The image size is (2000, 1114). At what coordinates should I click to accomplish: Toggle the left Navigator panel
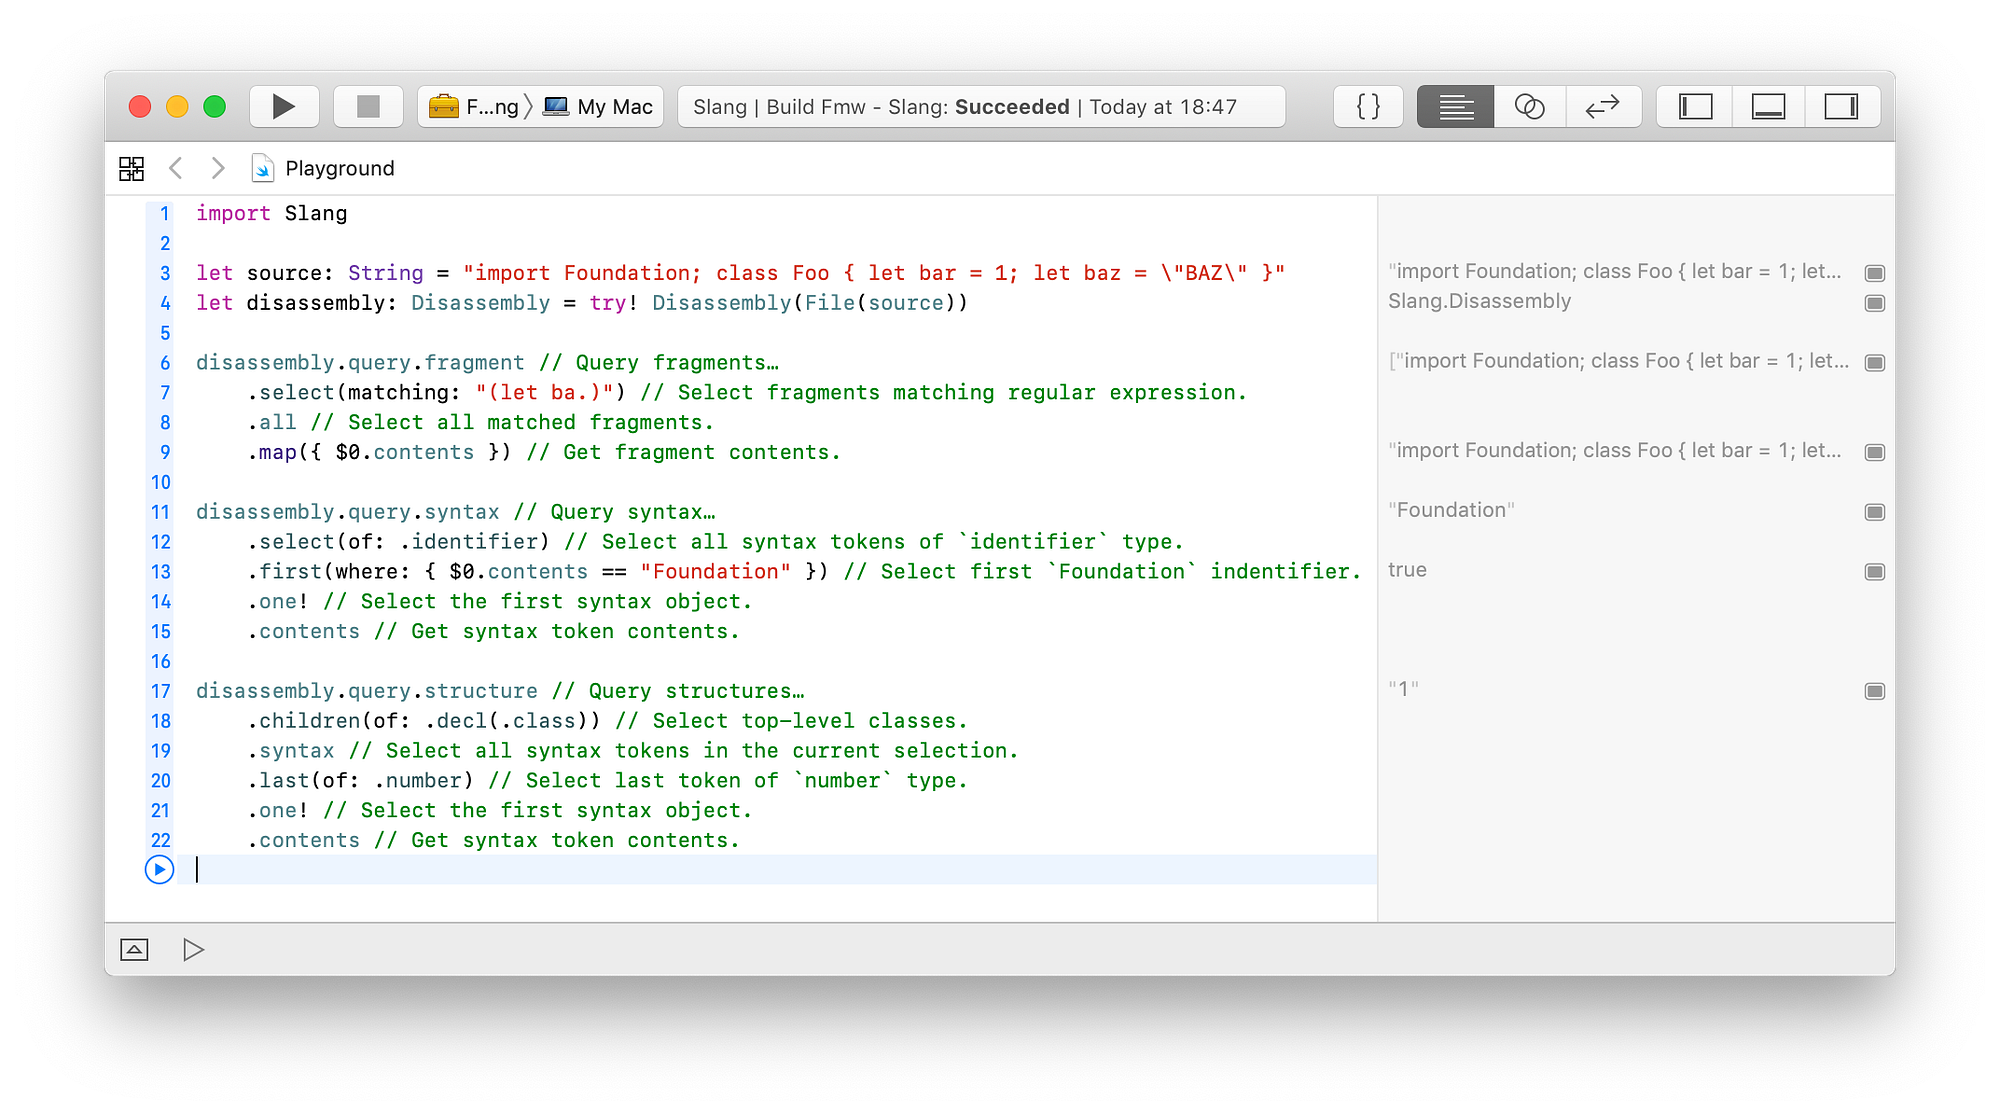point(1693,106)
